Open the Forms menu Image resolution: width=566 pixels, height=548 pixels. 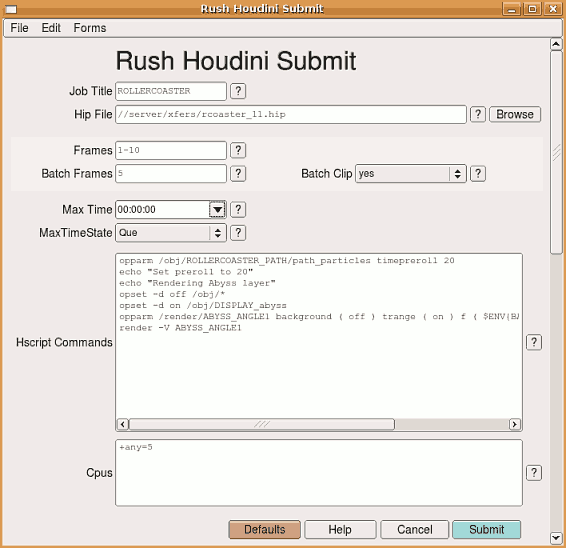[90, 28]
